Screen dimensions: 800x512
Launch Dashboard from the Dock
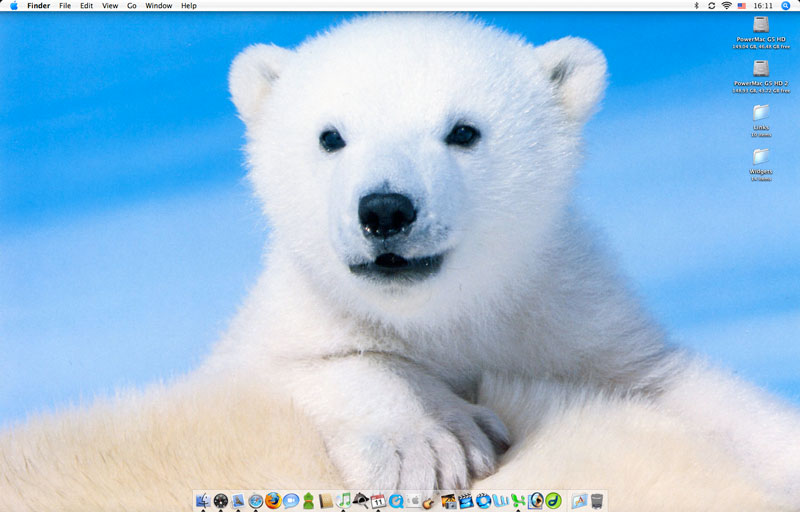pos(221,500)
